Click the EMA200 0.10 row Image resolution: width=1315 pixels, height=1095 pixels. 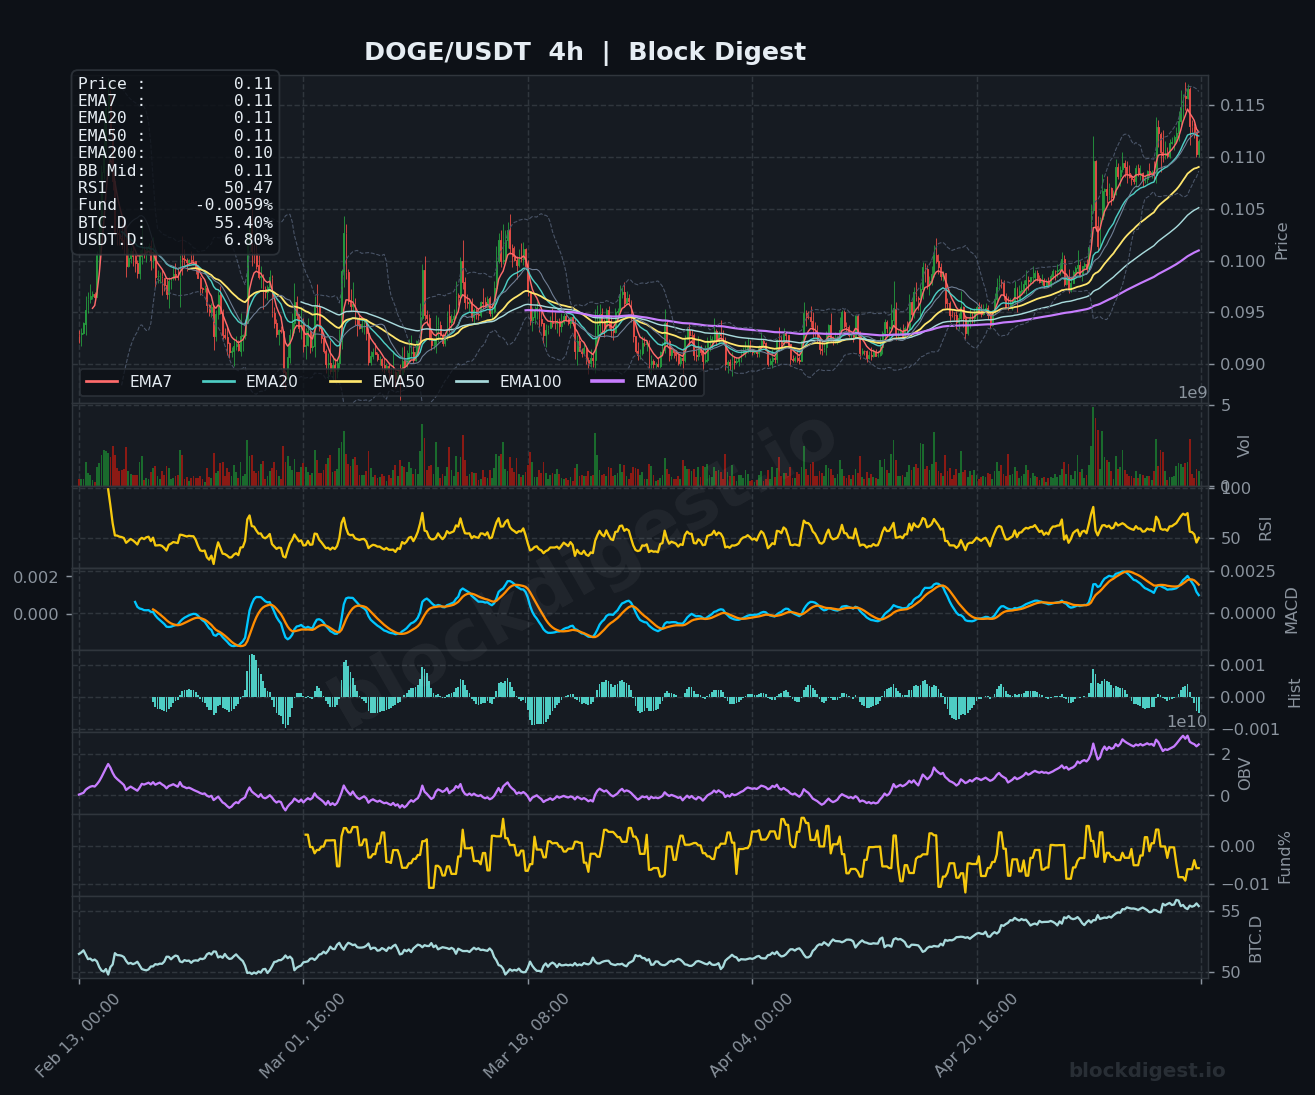pos(175,153)
